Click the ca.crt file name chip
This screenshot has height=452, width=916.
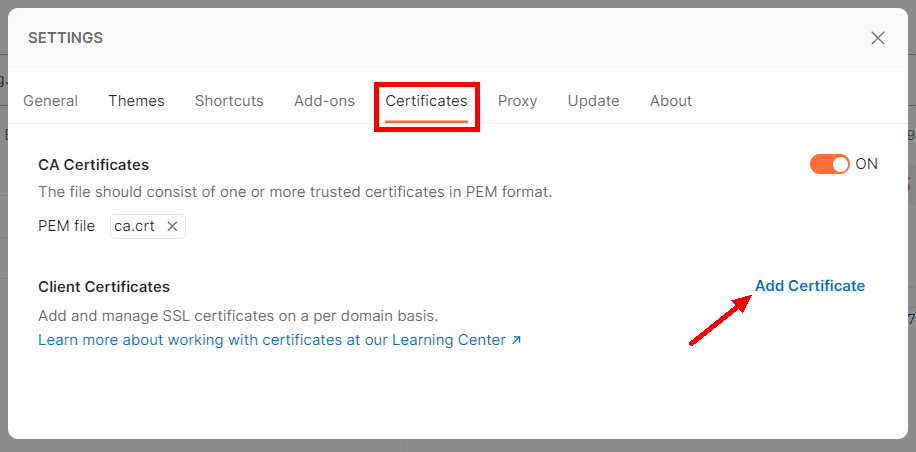click(135, 226)
